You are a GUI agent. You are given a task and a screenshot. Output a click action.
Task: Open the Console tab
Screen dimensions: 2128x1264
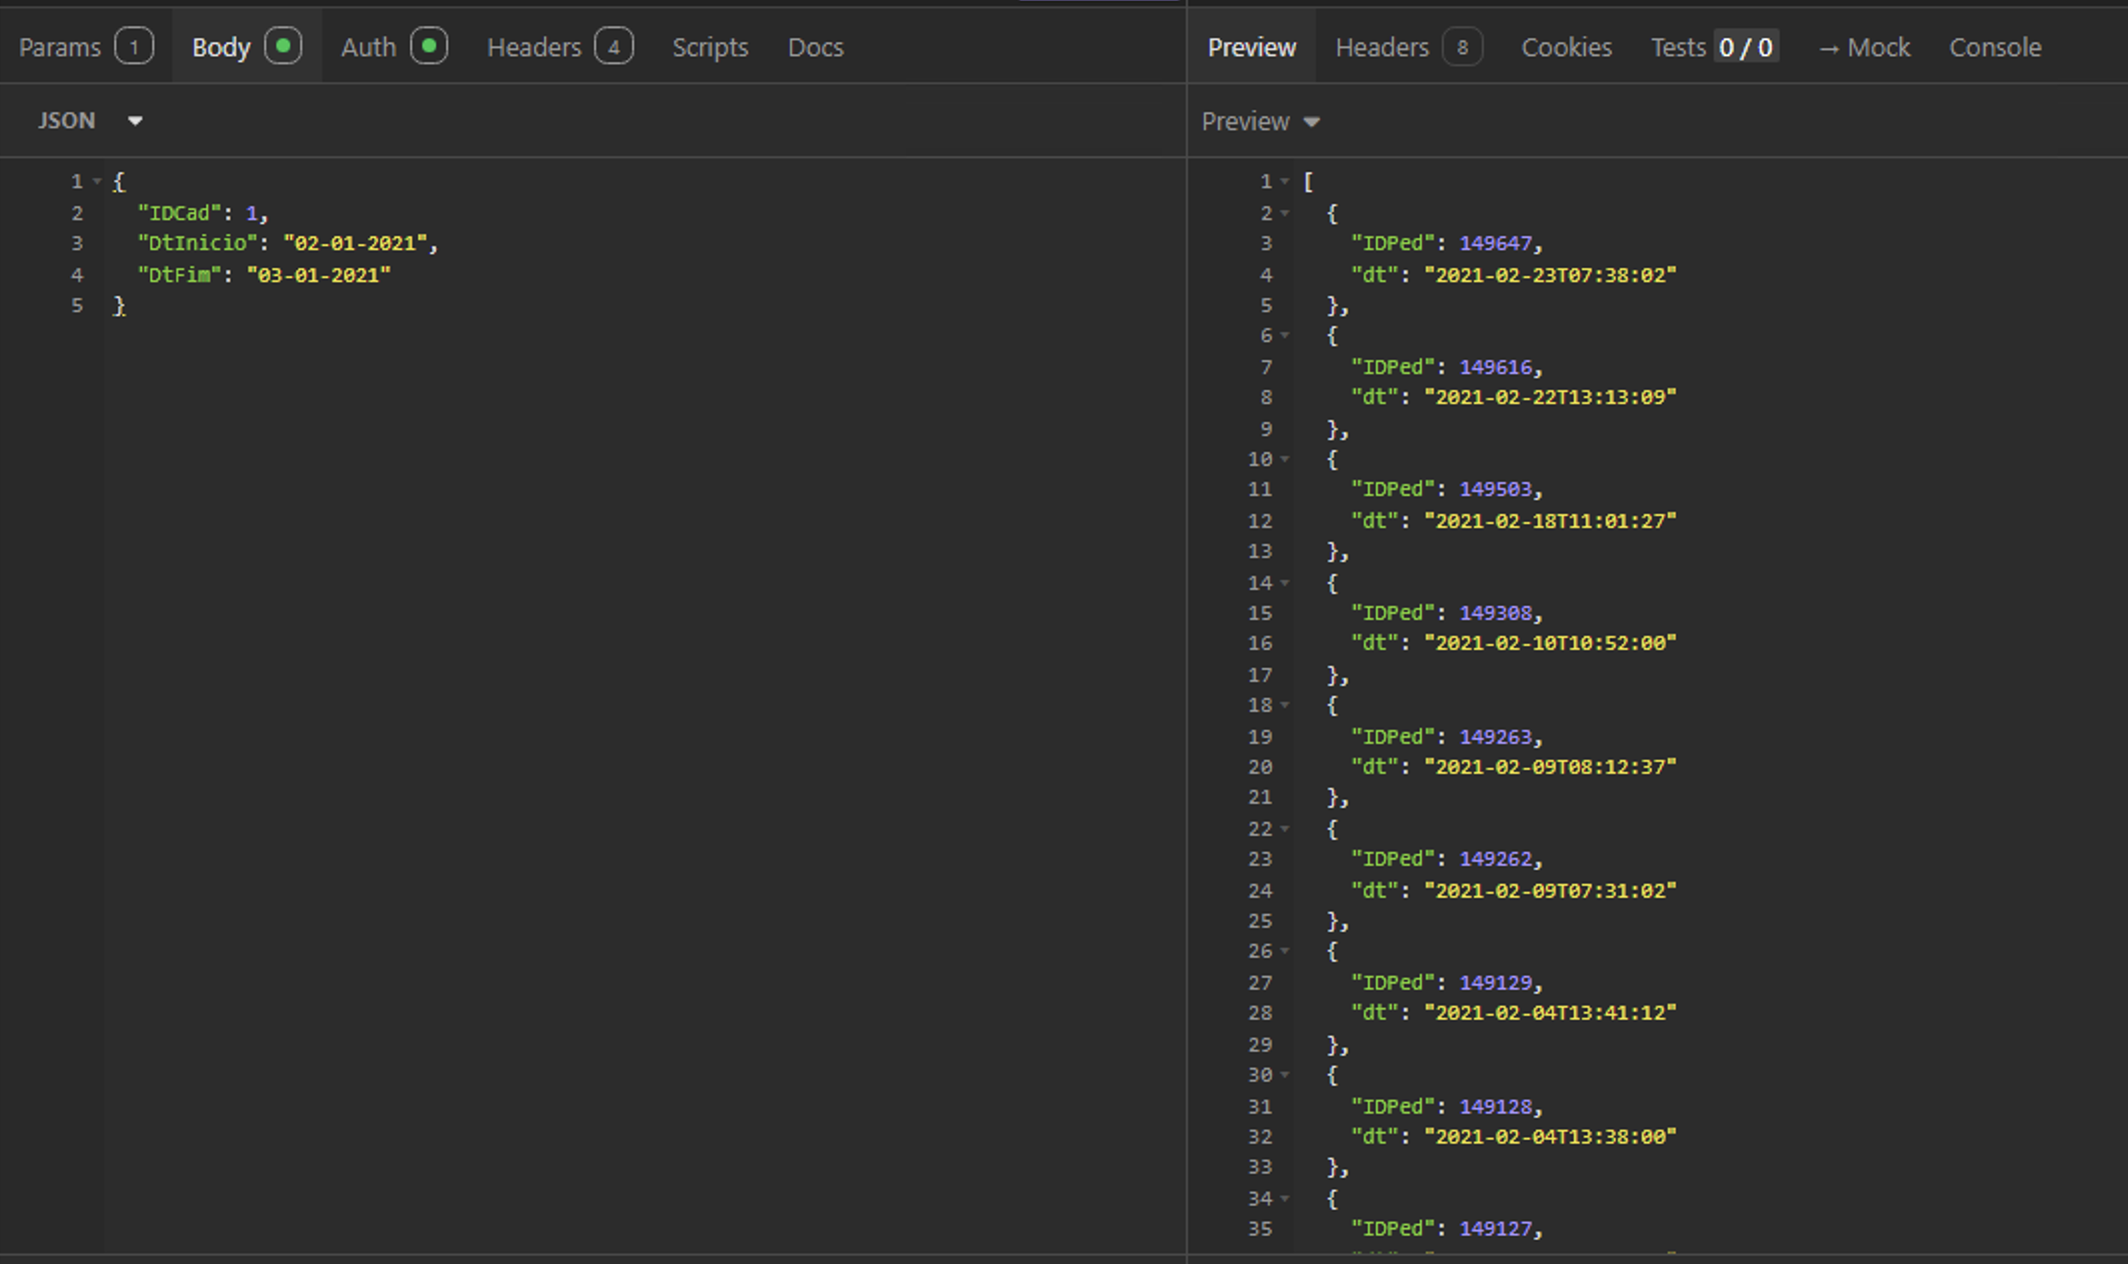tap(1994, 47)
